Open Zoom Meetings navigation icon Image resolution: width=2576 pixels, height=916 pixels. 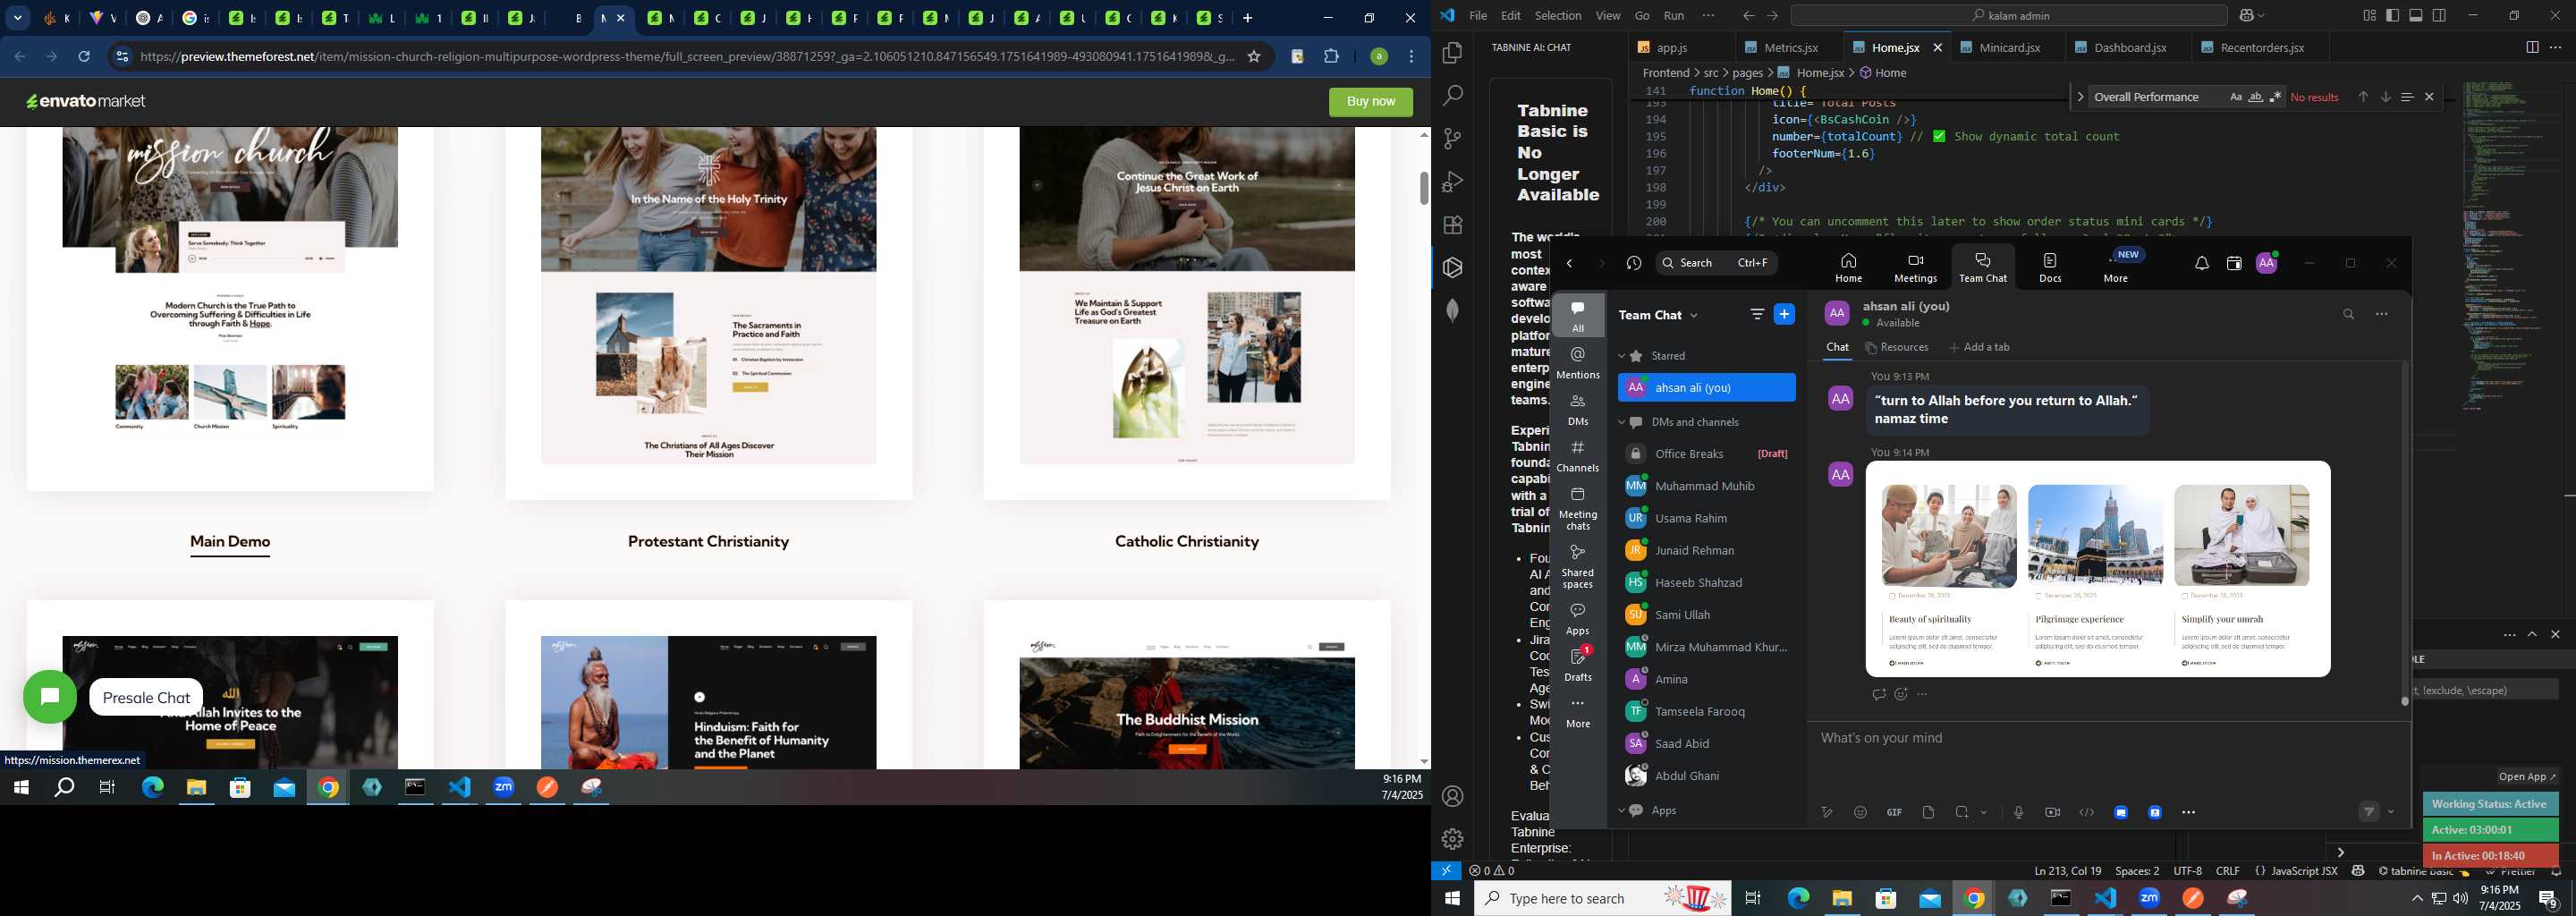pos(1915,268)
